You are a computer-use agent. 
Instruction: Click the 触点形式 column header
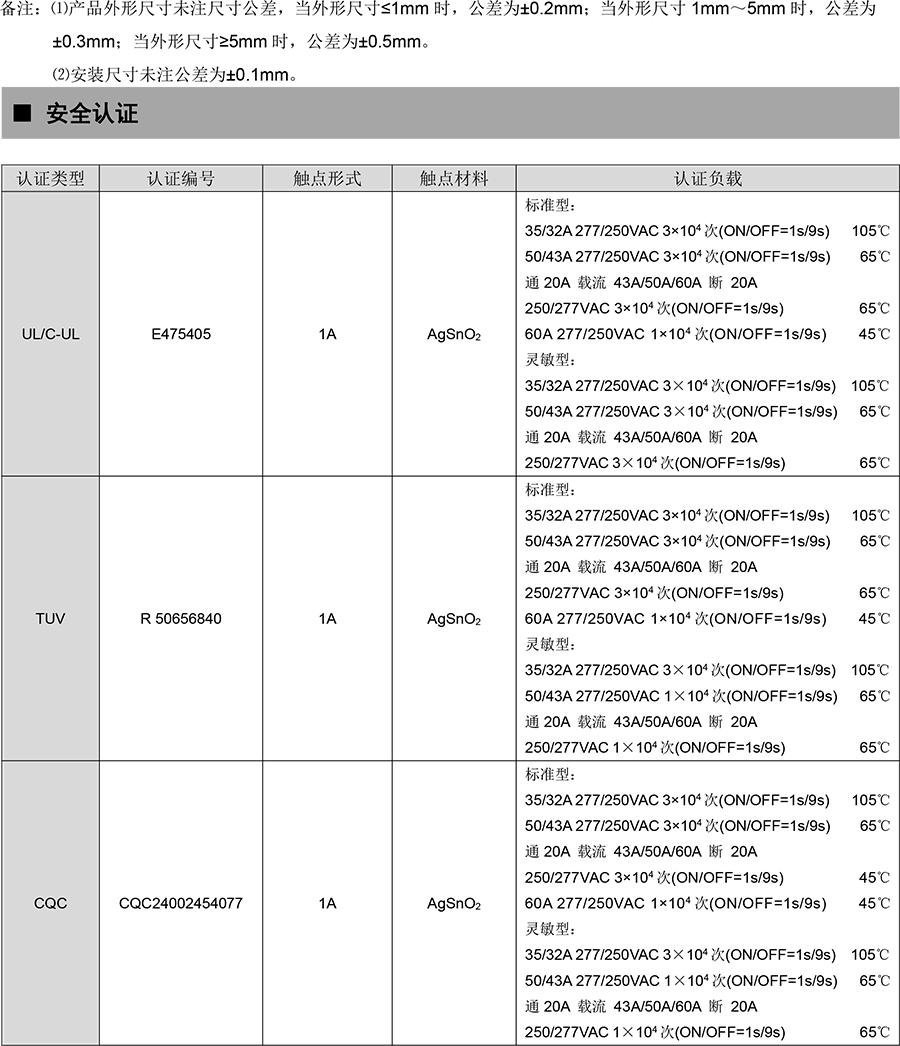(327, 179)
